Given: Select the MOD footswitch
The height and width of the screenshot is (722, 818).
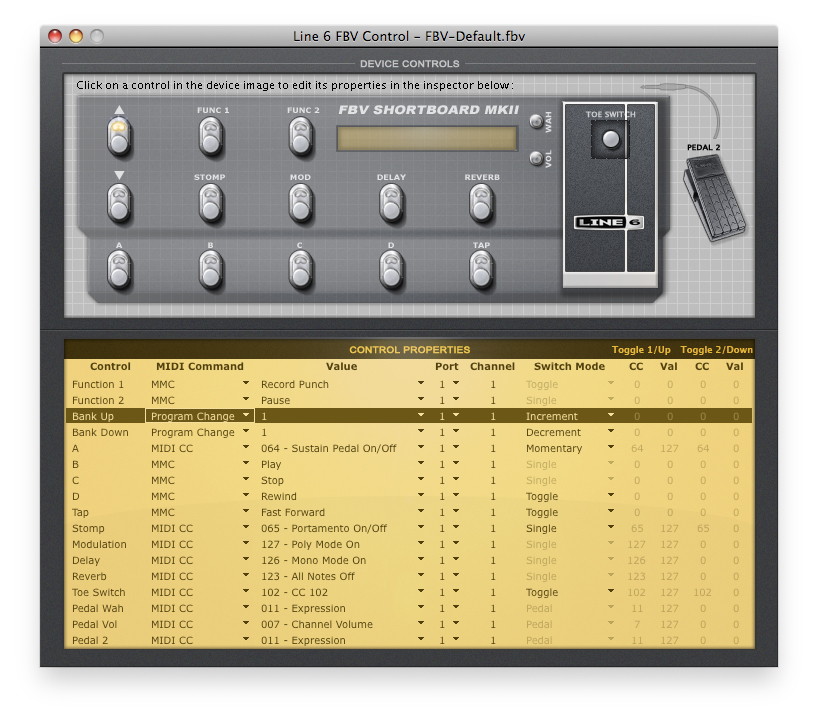Looking at the screenshot, I should click(301, 204).
